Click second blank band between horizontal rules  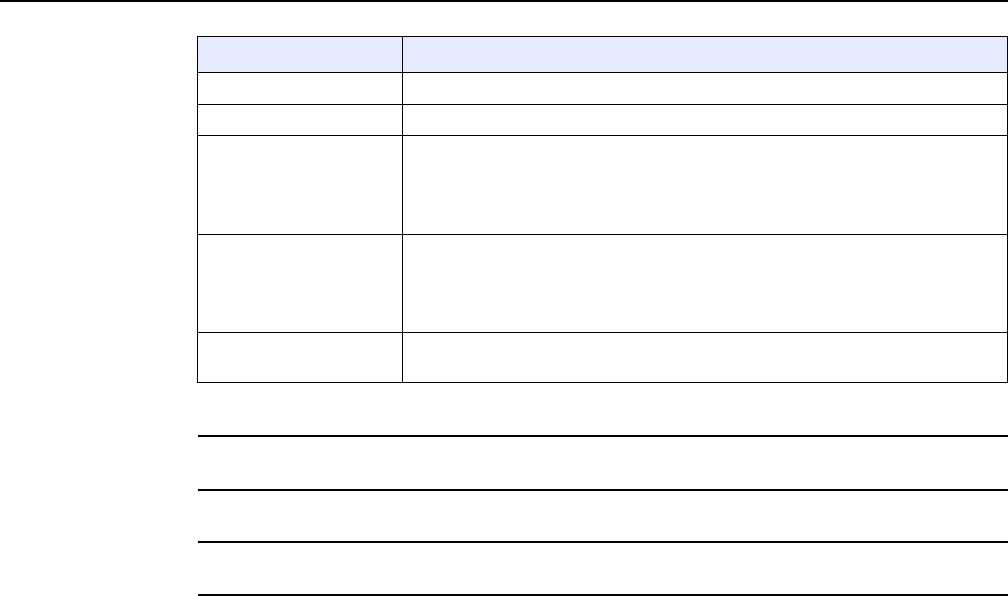click(600, 516)
